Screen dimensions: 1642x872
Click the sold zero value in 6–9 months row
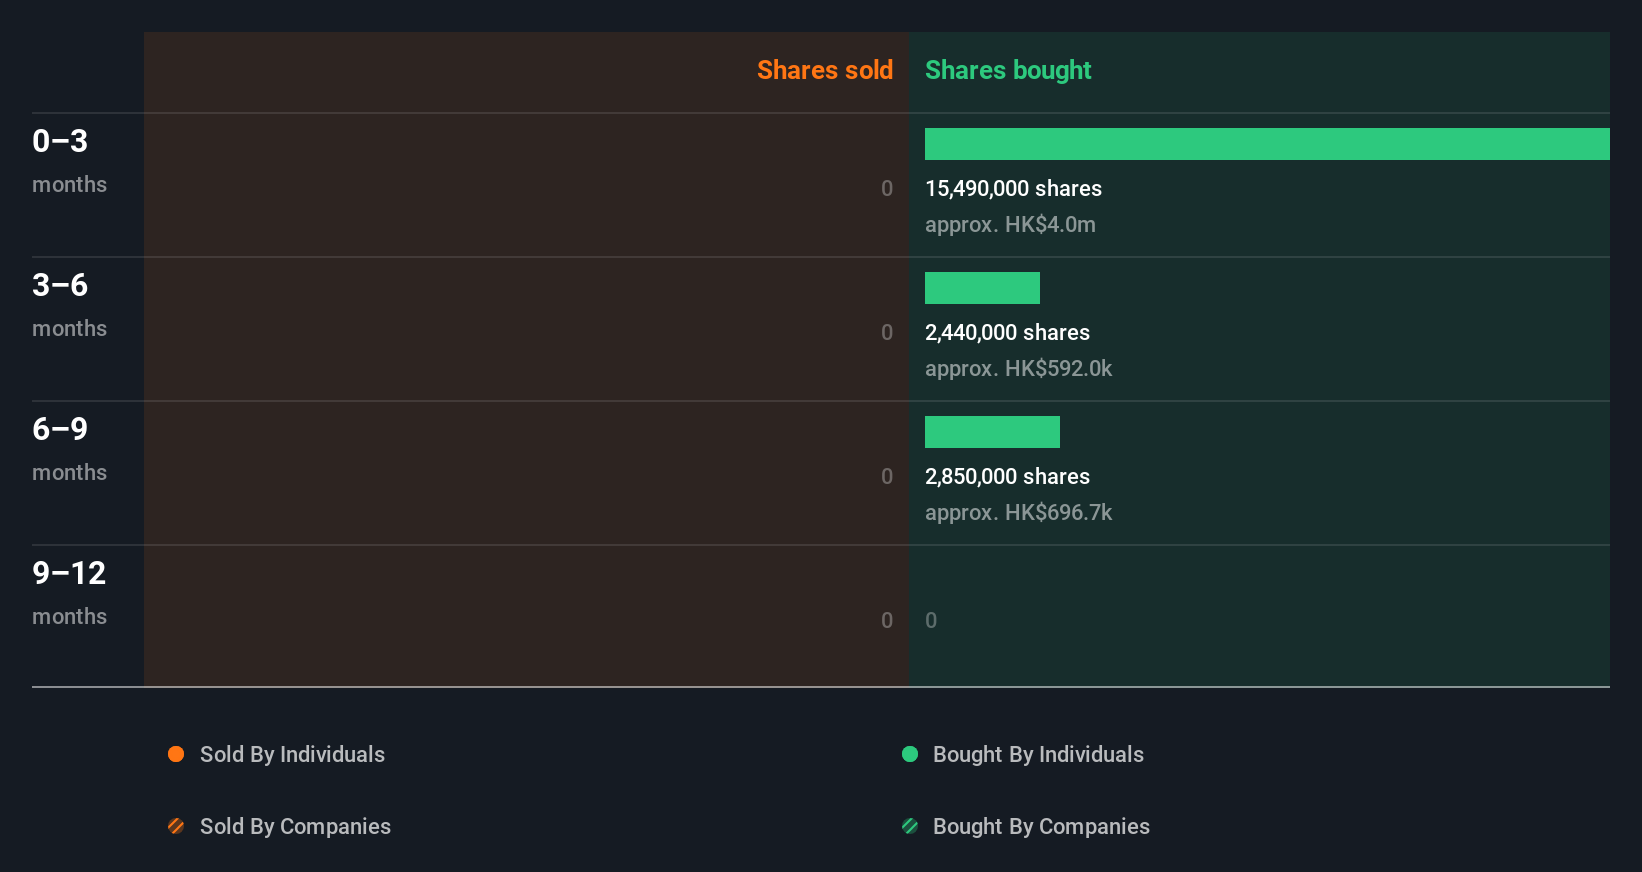tap(887, 476)
